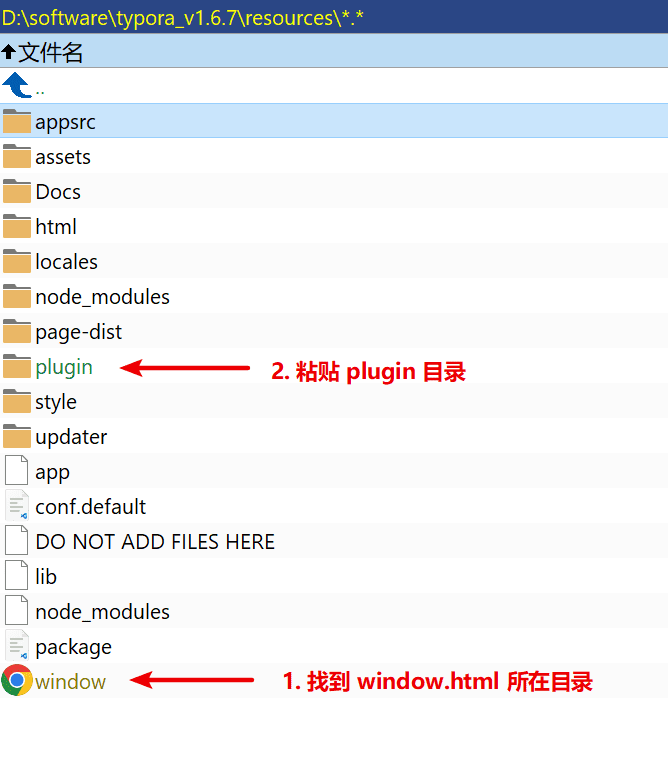
Task: Select the updater folder name
Action: [x=71, y=437]
